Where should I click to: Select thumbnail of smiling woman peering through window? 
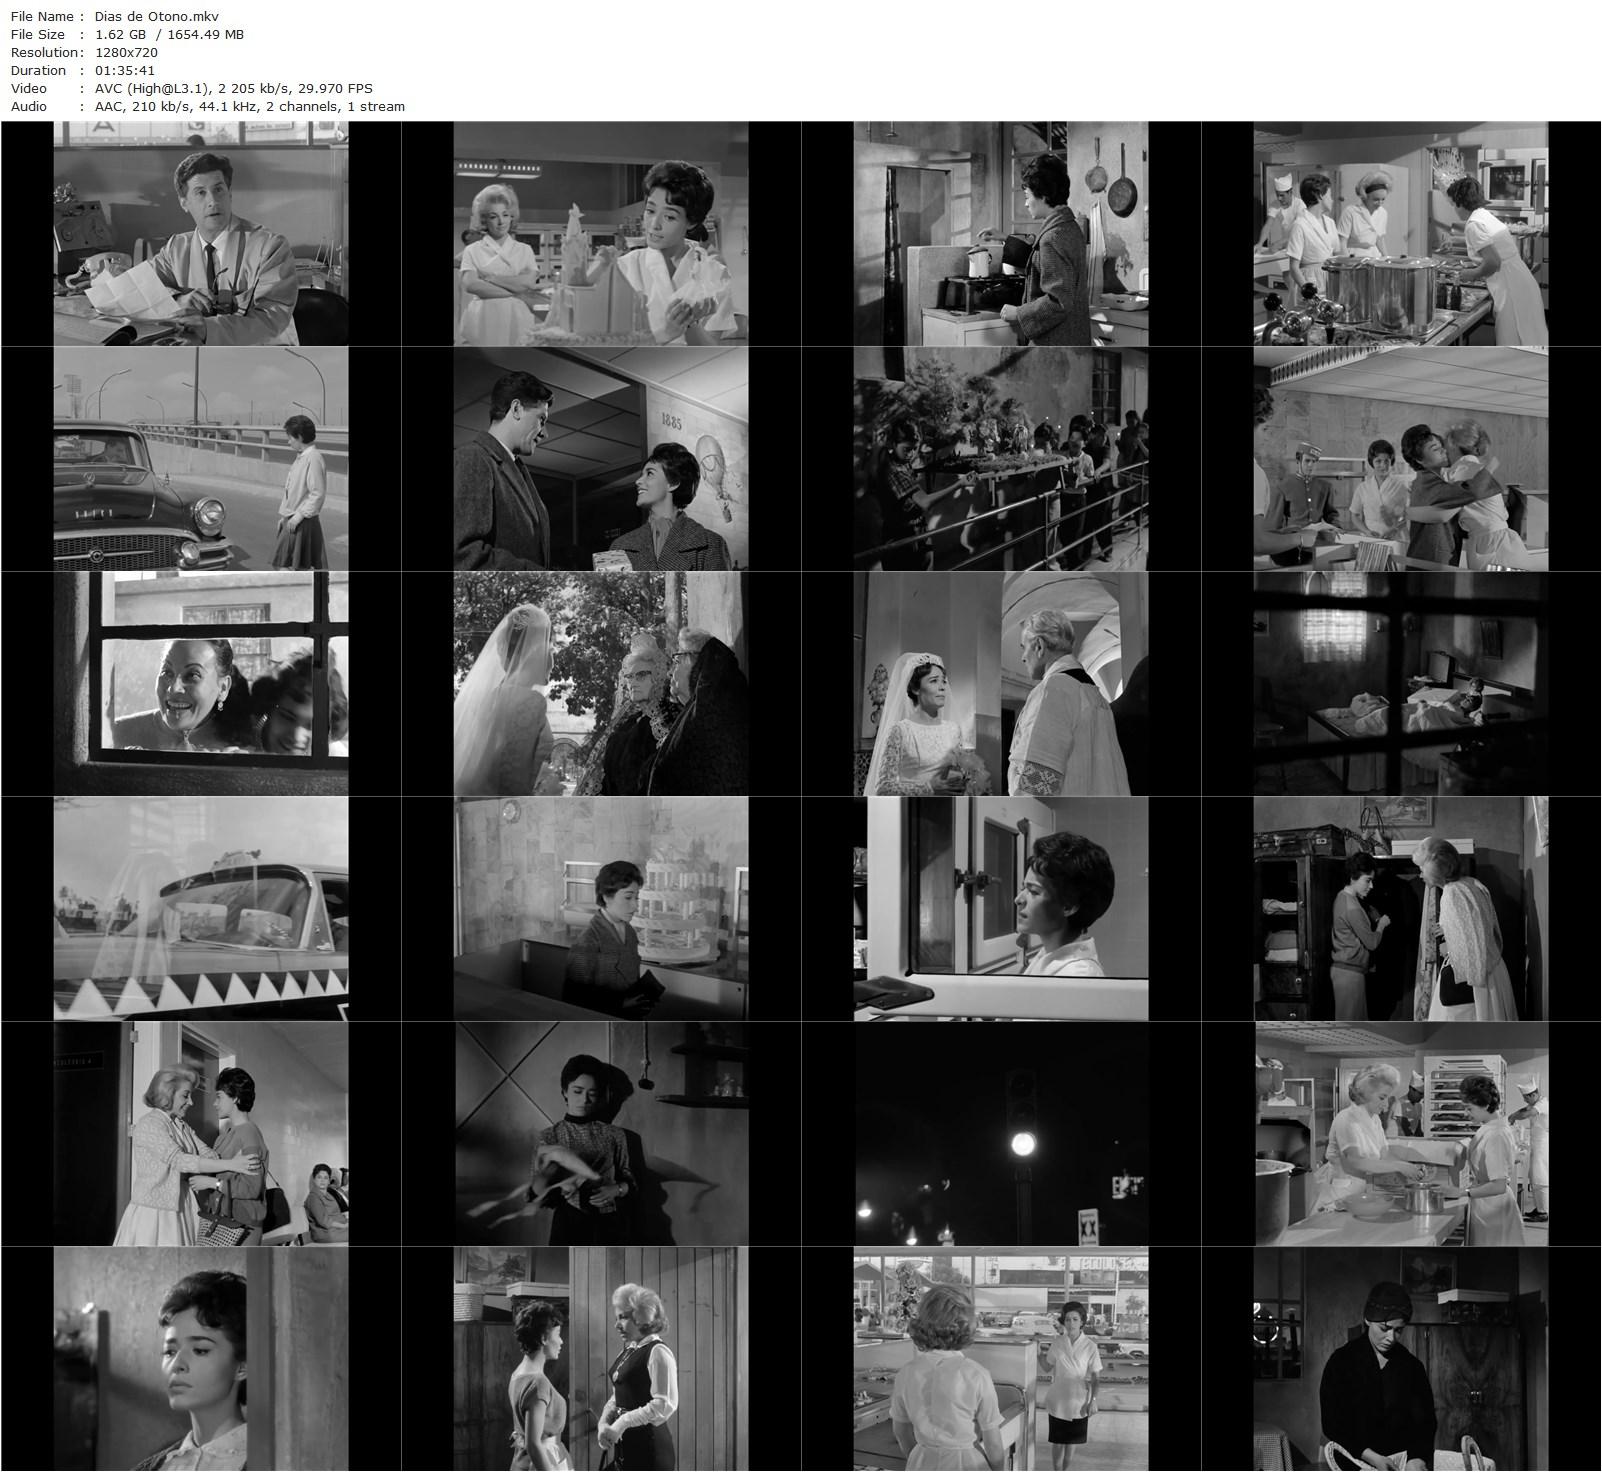[x=200, y=684]
